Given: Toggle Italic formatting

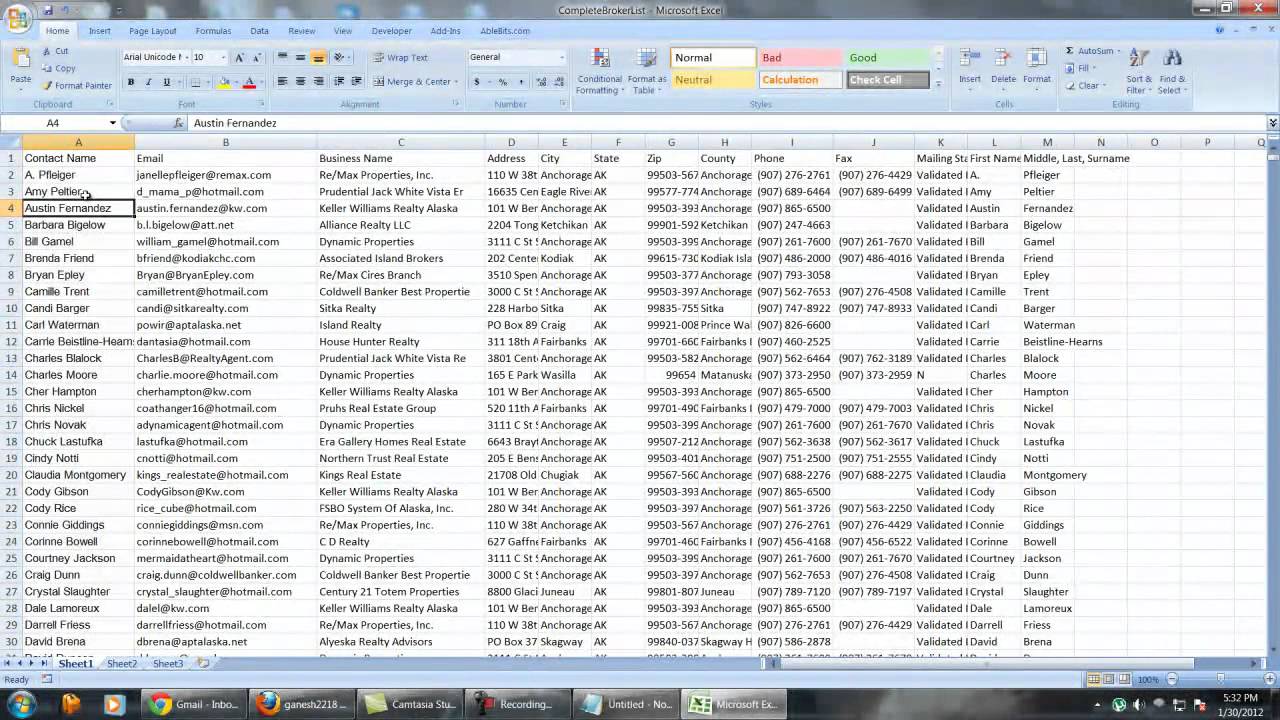Looking at the screenshot, I should 148,82.
